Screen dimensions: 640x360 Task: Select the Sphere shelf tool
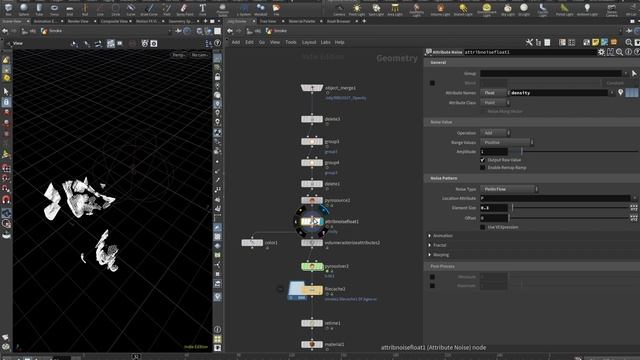[24, 9]
